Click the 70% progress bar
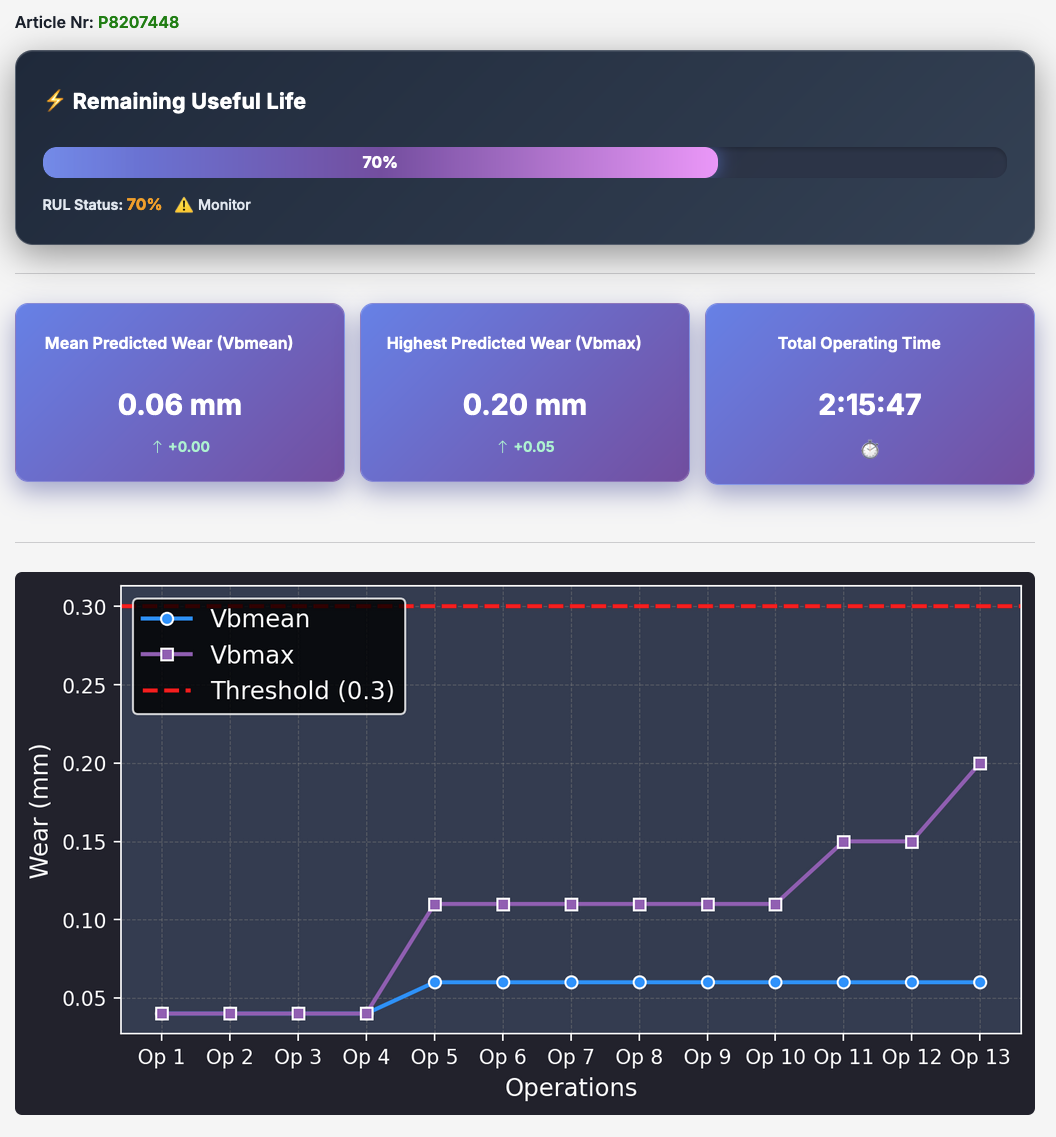Image resolution: width=1056 pixels, height=1137 pixels. (380, 161)
